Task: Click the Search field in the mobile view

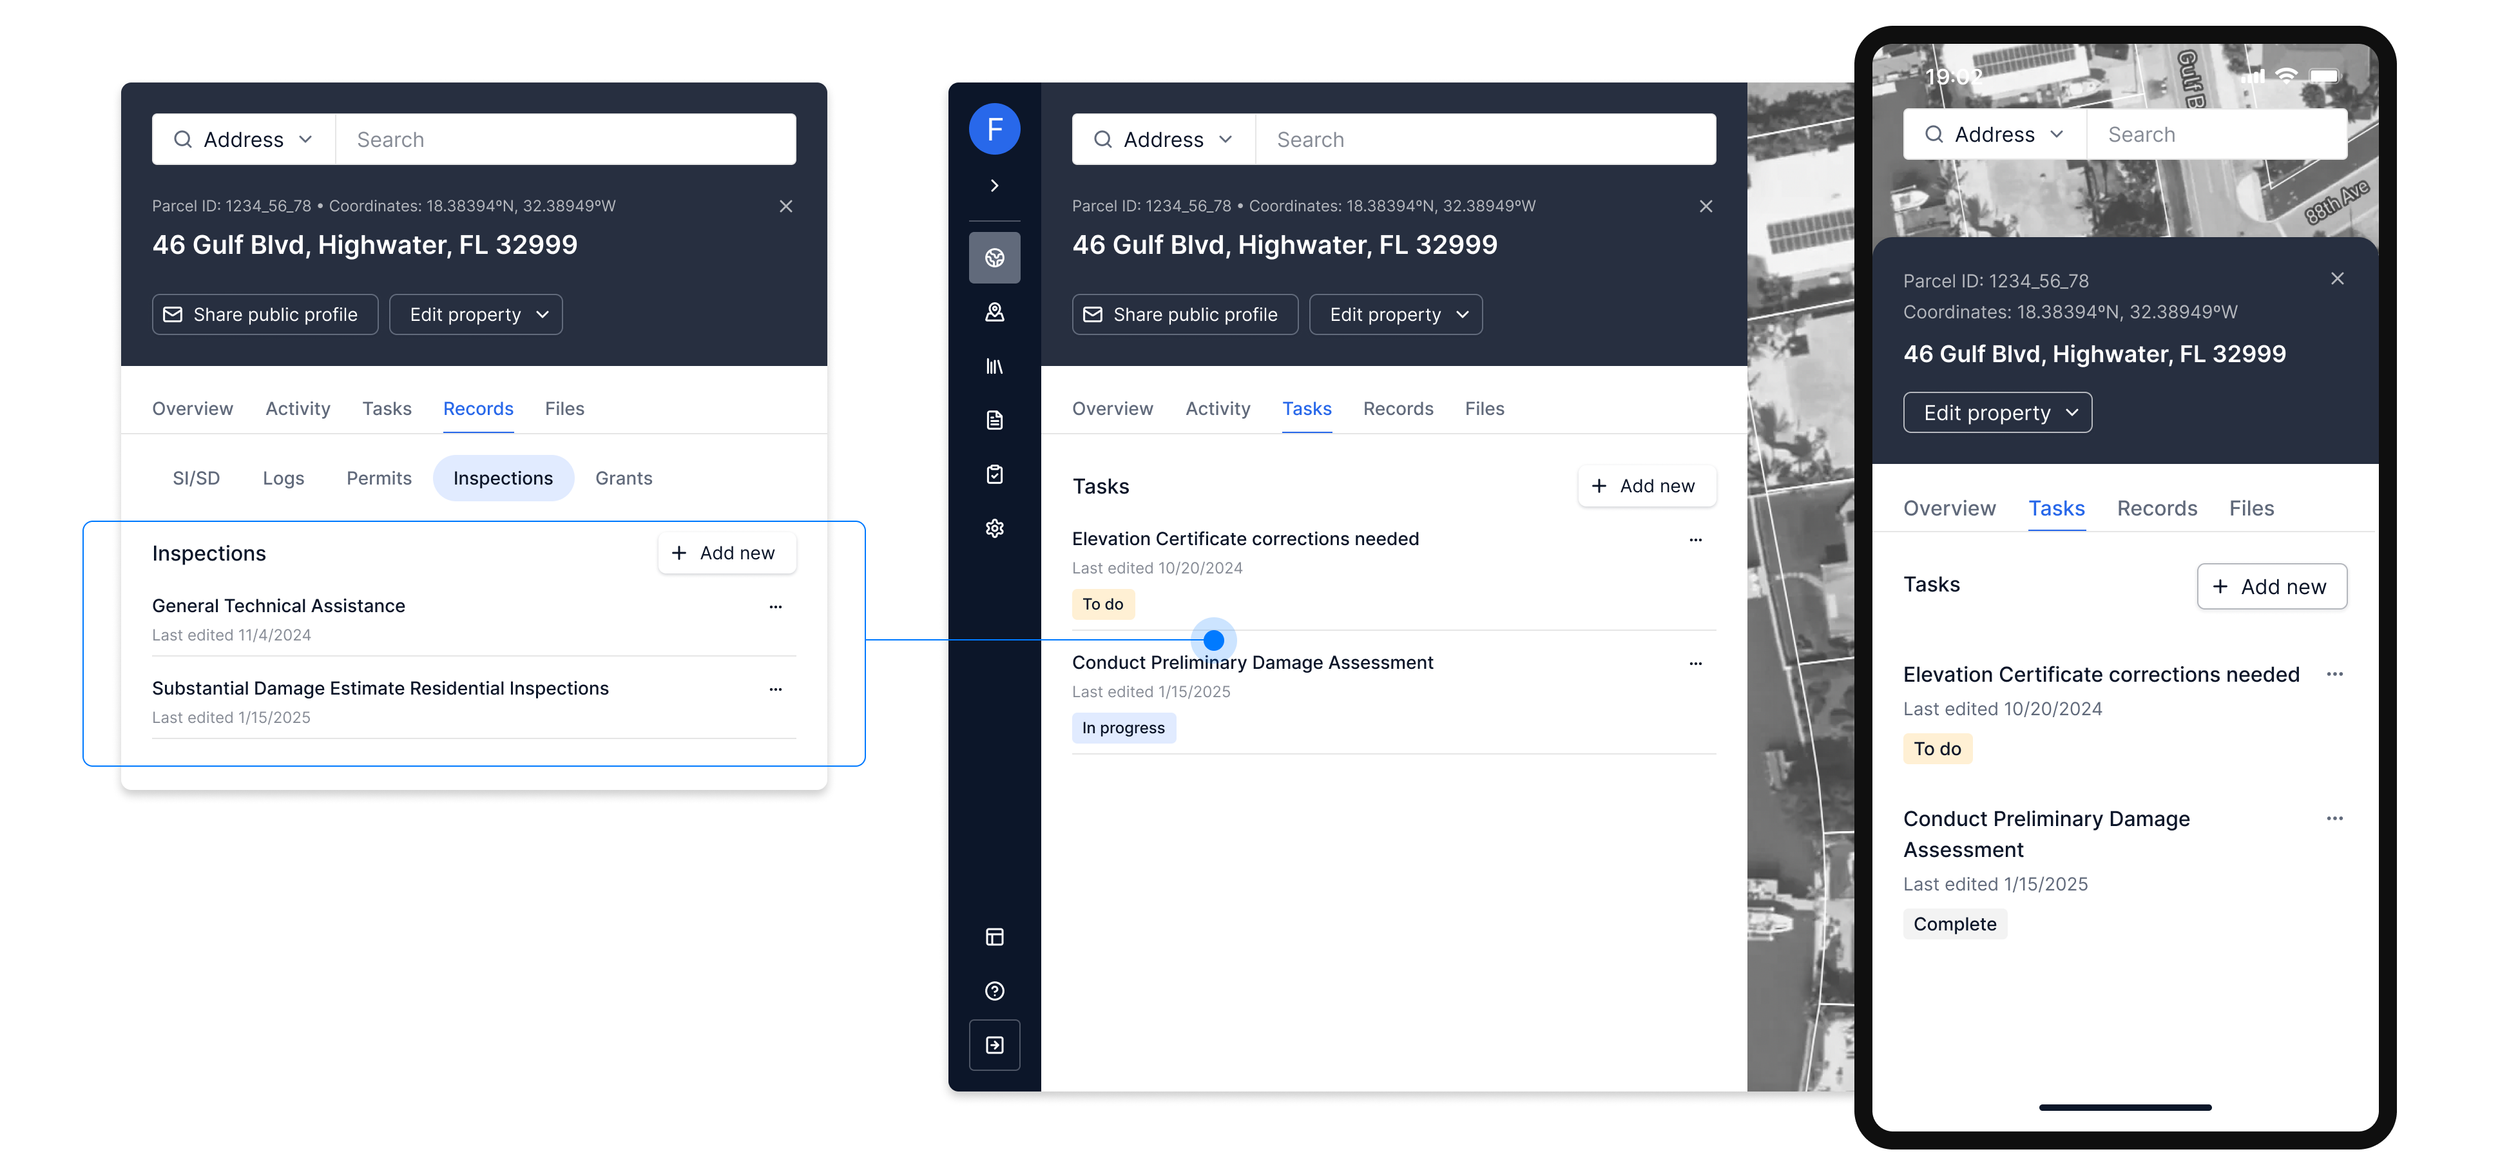Action: tap(2215, 135)
